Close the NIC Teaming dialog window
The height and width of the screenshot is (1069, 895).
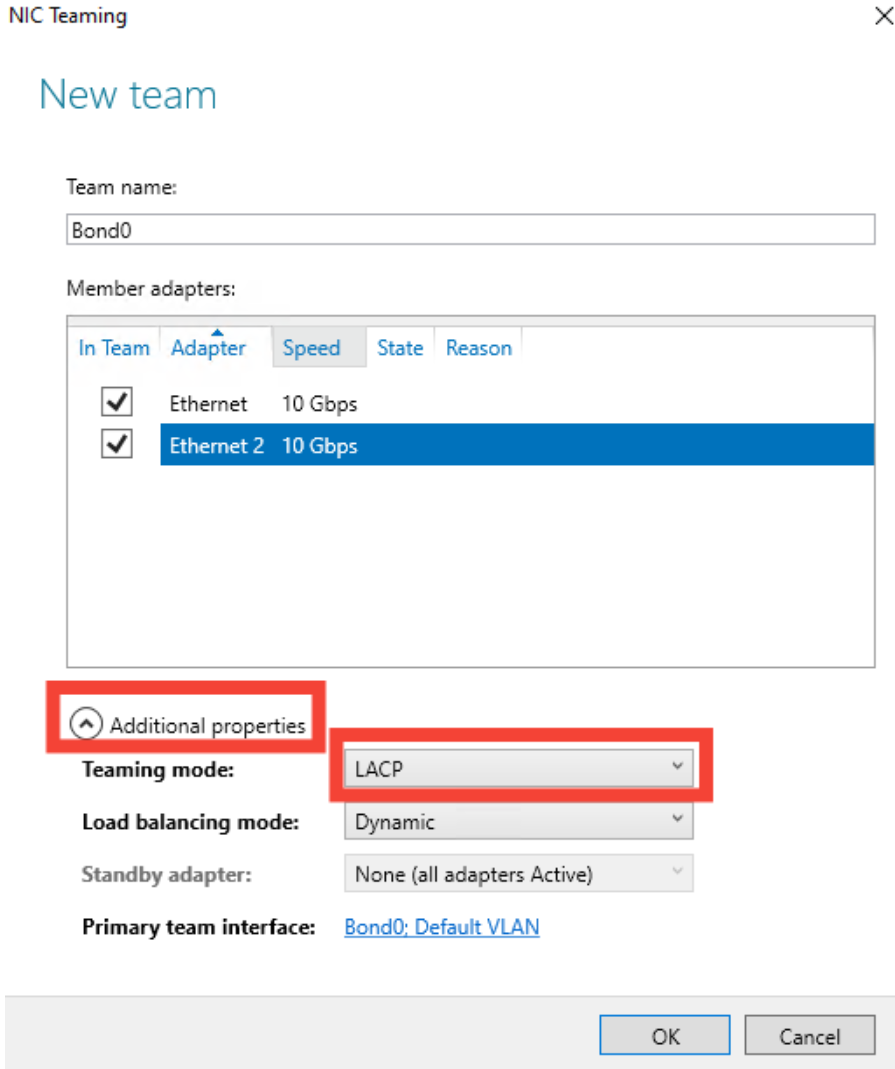point(880,16)
